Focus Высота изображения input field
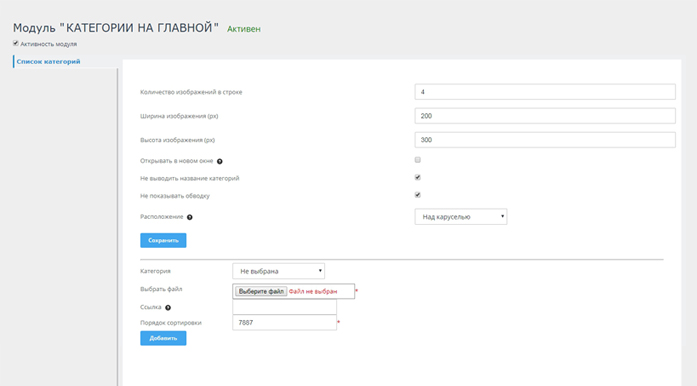The height and width of the screenshot is (386, 697). coord(545,140)
